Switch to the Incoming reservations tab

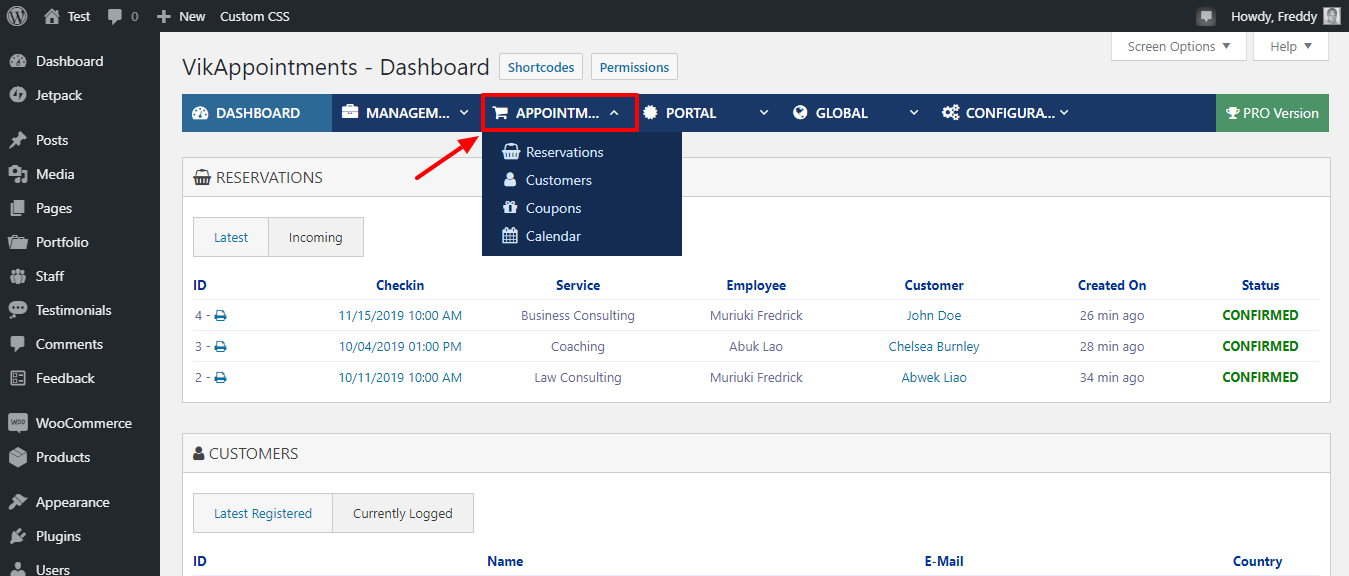(316, 237)
